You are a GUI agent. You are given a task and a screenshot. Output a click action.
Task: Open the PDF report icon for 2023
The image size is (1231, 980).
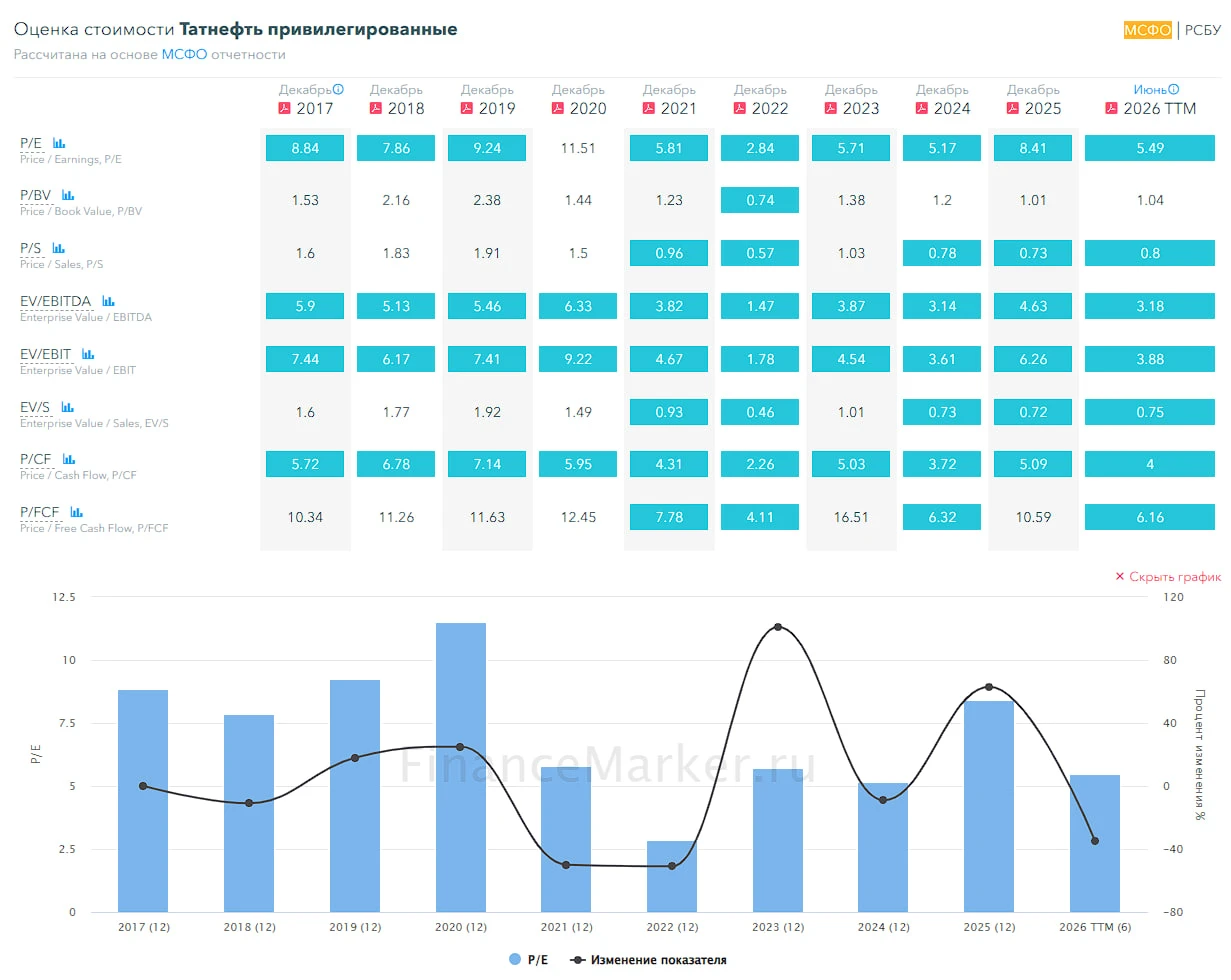tap(830, 108)
